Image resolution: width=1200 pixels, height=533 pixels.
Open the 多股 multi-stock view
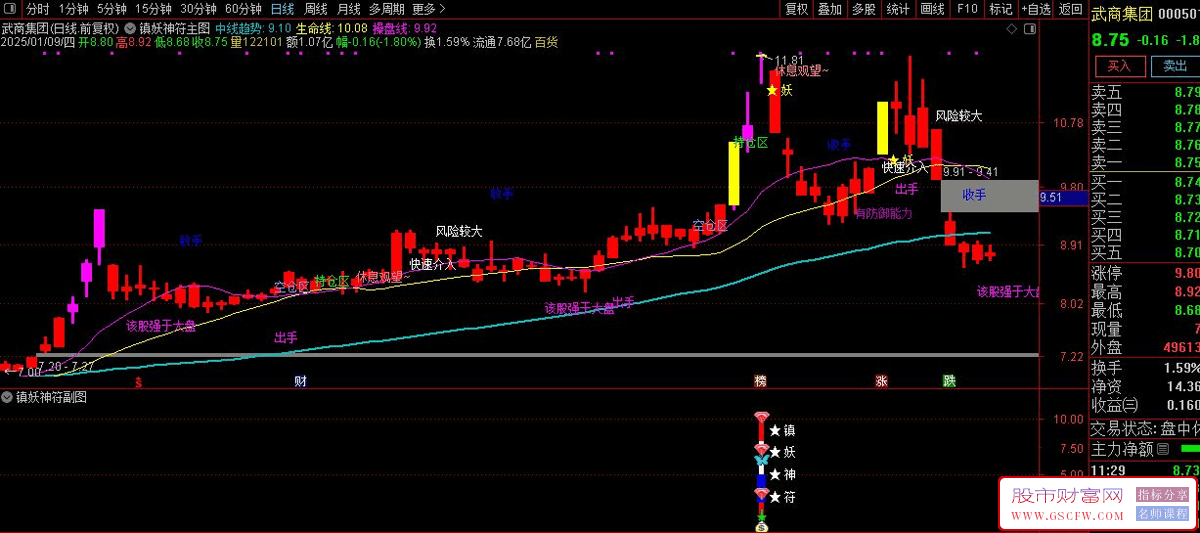coord(863,9)
